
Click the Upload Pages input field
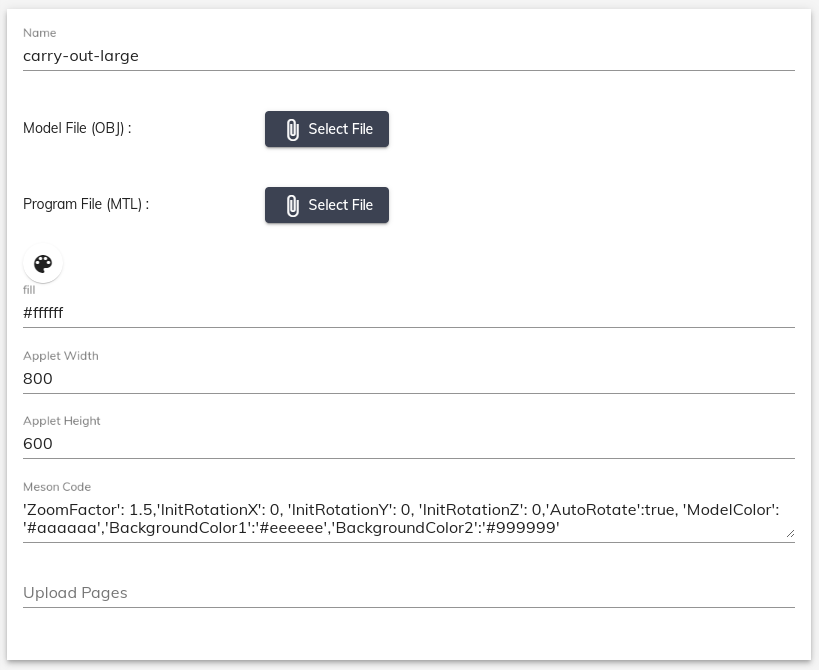click(x=409, y=593)
